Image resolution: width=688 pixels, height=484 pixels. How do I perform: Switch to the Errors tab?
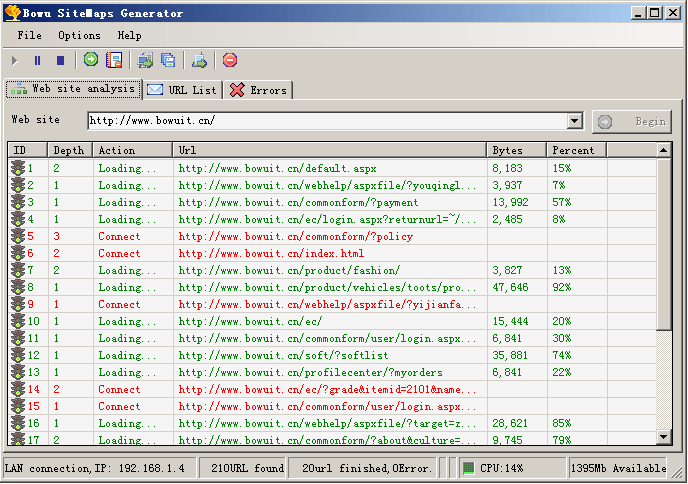(x=258, y=90)
